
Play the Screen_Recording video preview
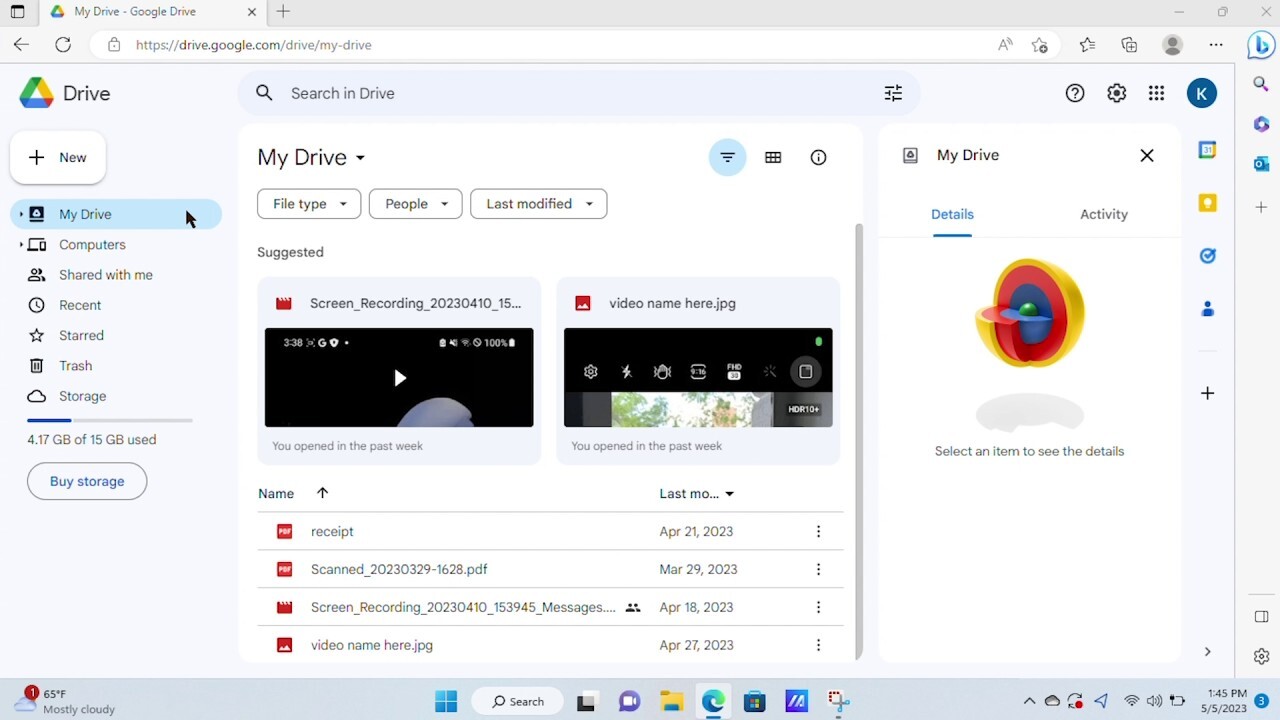pyautogui.click(x=399, y=377)
